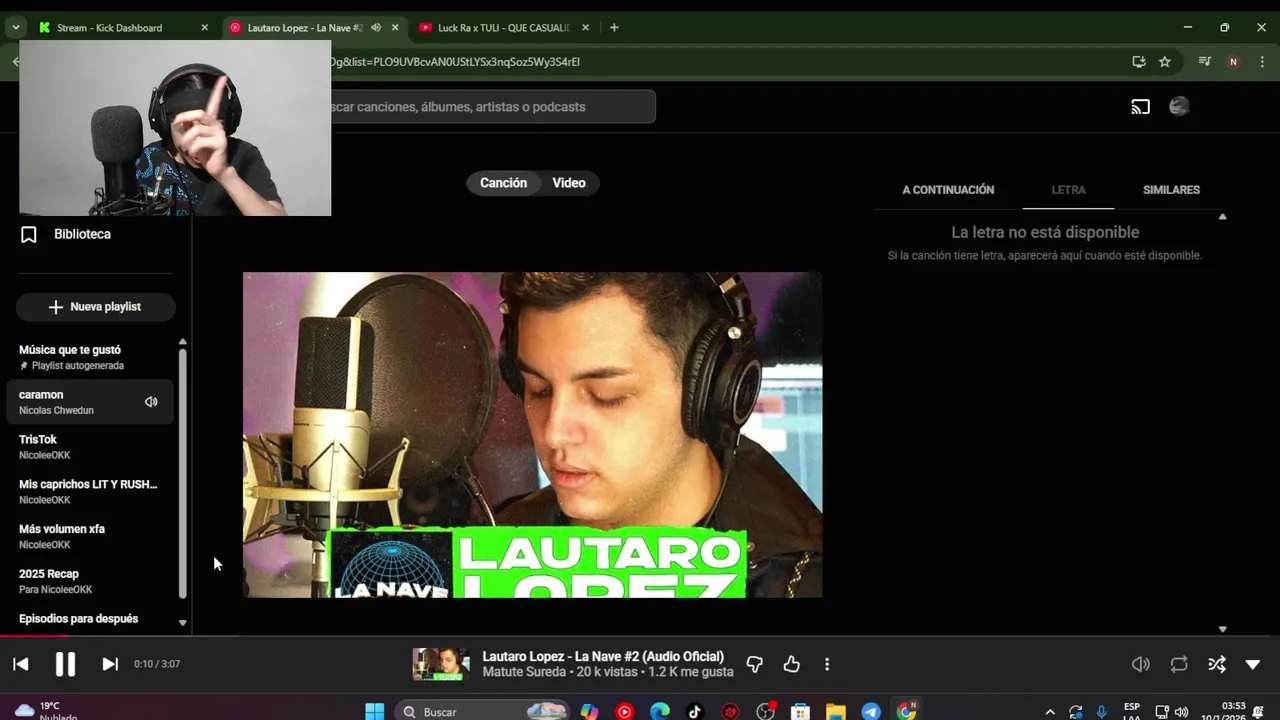1280x720 pixels.
Task: Bookmark this page with star icon
Action: (1165, 62)
